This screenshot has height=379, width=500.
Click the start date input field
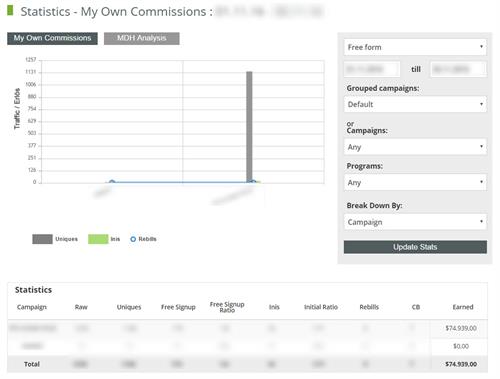[x=371, y=69]
